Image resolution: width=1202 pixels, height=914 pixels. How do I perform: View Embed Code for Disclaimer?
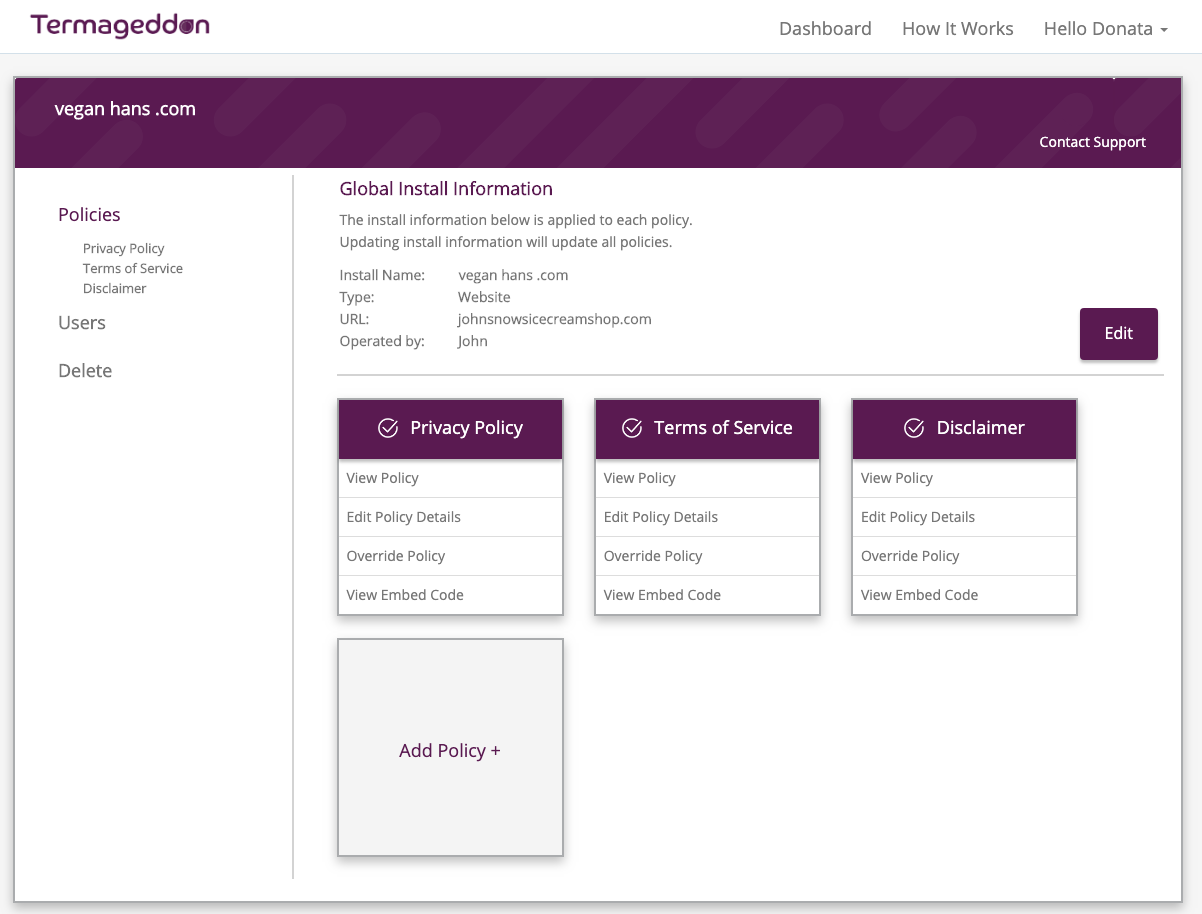tap(965, 595)
